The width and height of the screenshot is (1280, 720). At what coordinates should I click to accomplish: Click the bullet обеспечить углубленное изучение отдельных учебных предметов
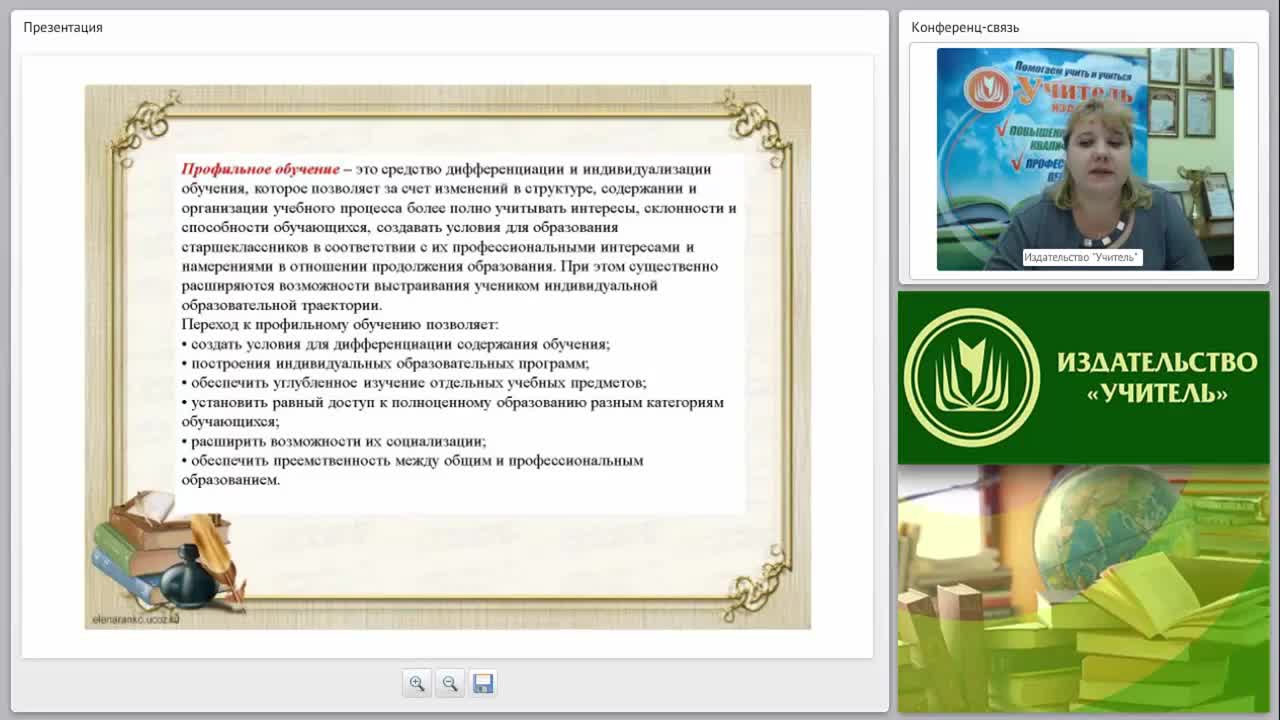(x=414, y=383)
